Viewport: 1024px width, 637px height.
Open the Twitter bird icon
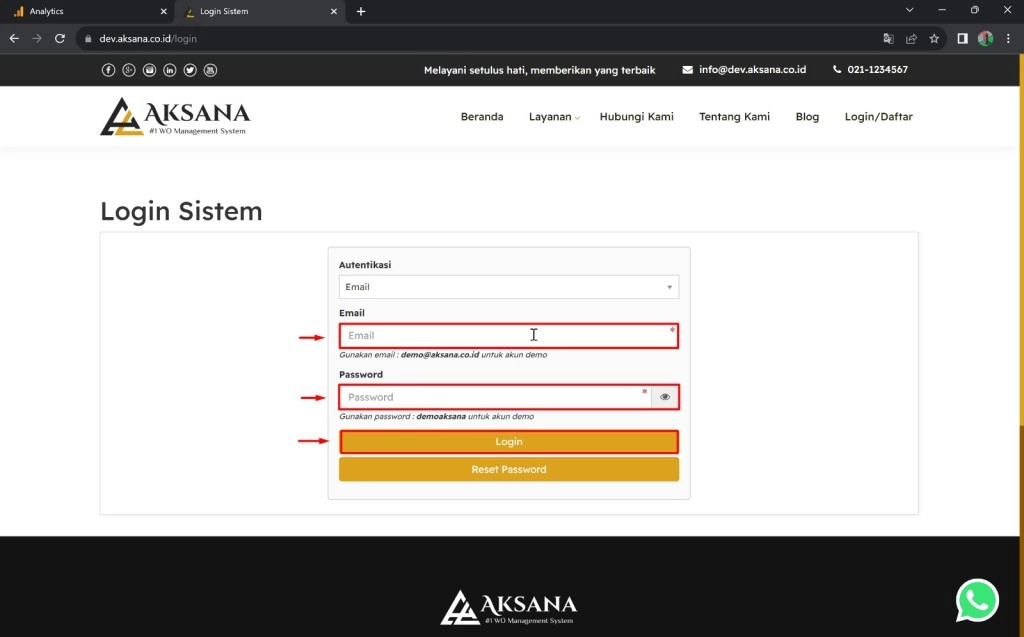coord(190,70)
